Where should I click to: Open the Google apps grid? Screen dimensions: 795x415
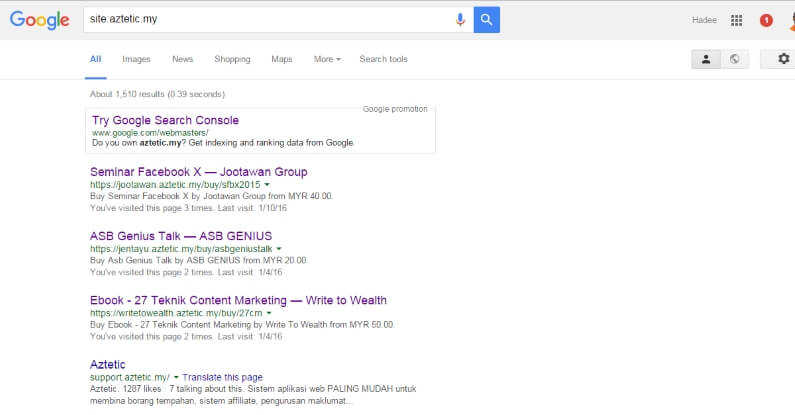[x=736, y=20]
